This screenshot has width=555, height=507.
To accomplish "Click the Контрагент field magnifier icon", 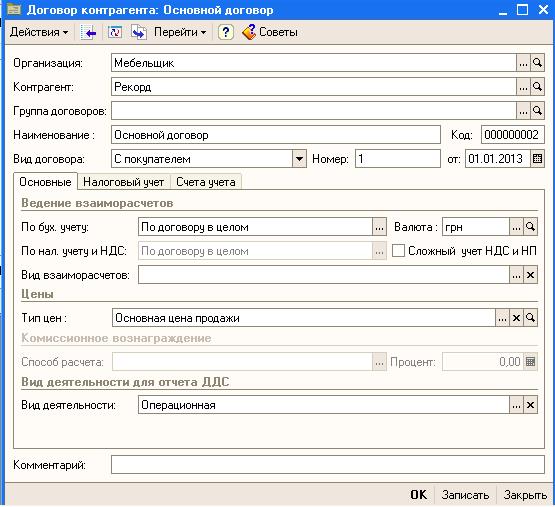I will [x=537, y=87].
